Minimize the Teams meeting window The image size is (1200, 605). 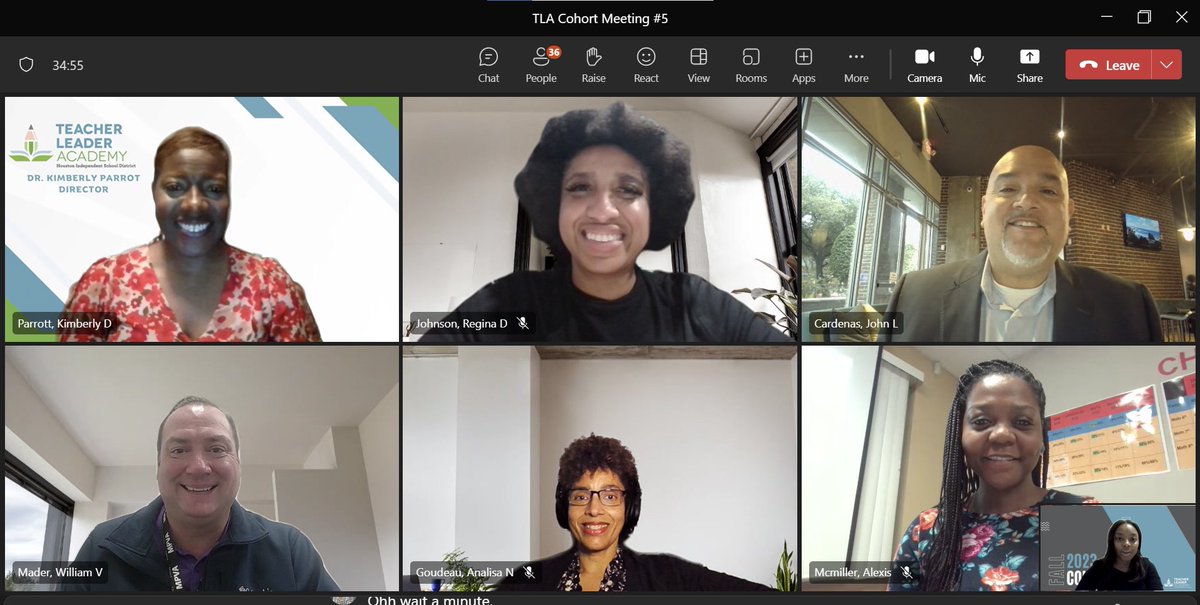(1105, 17)
